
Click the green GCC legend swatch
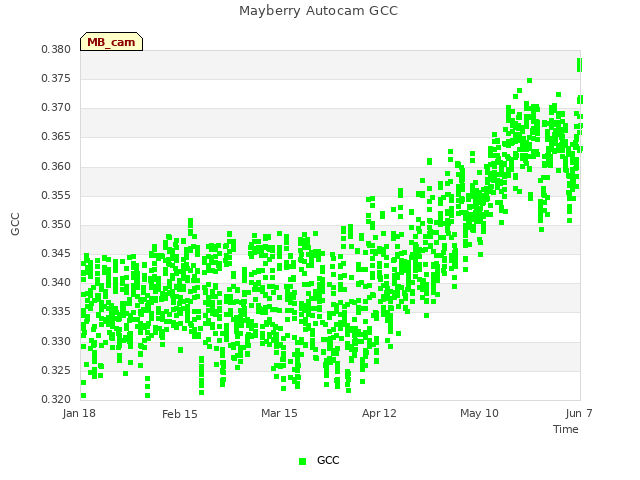(302, 461)
